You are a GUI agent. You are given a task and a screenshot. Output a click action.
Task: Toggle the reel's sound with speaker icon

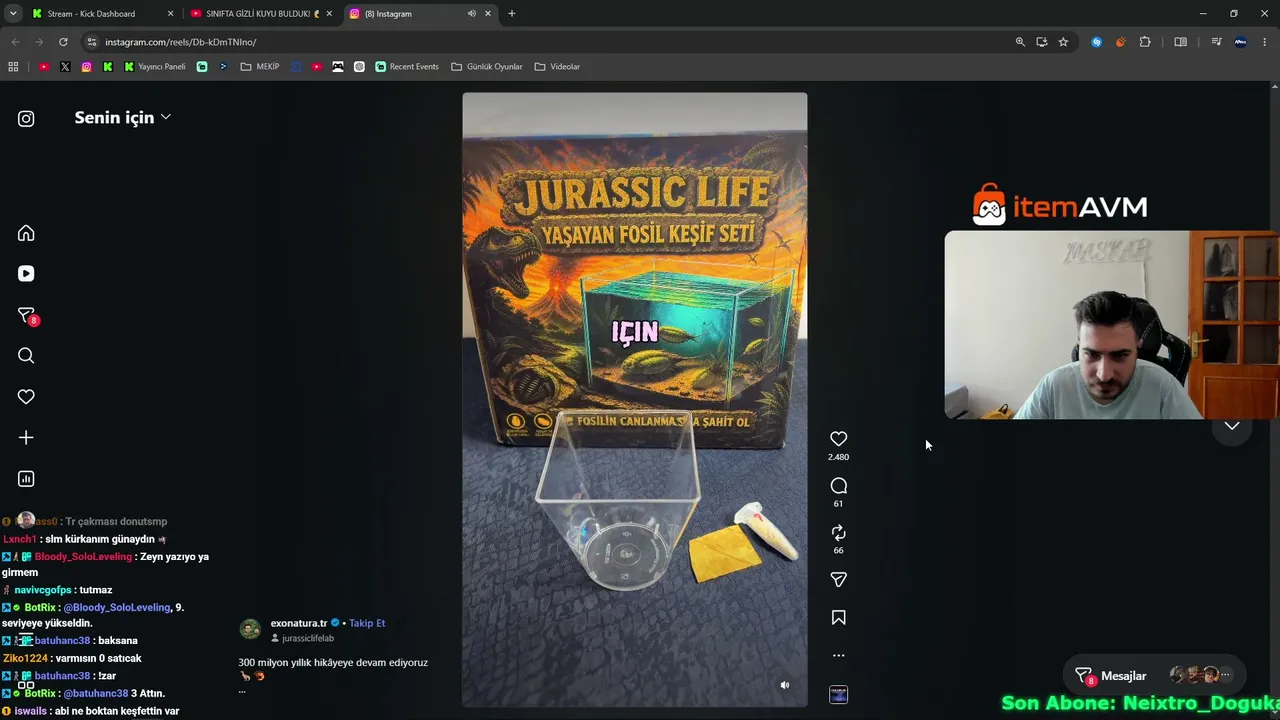[785, 685]
